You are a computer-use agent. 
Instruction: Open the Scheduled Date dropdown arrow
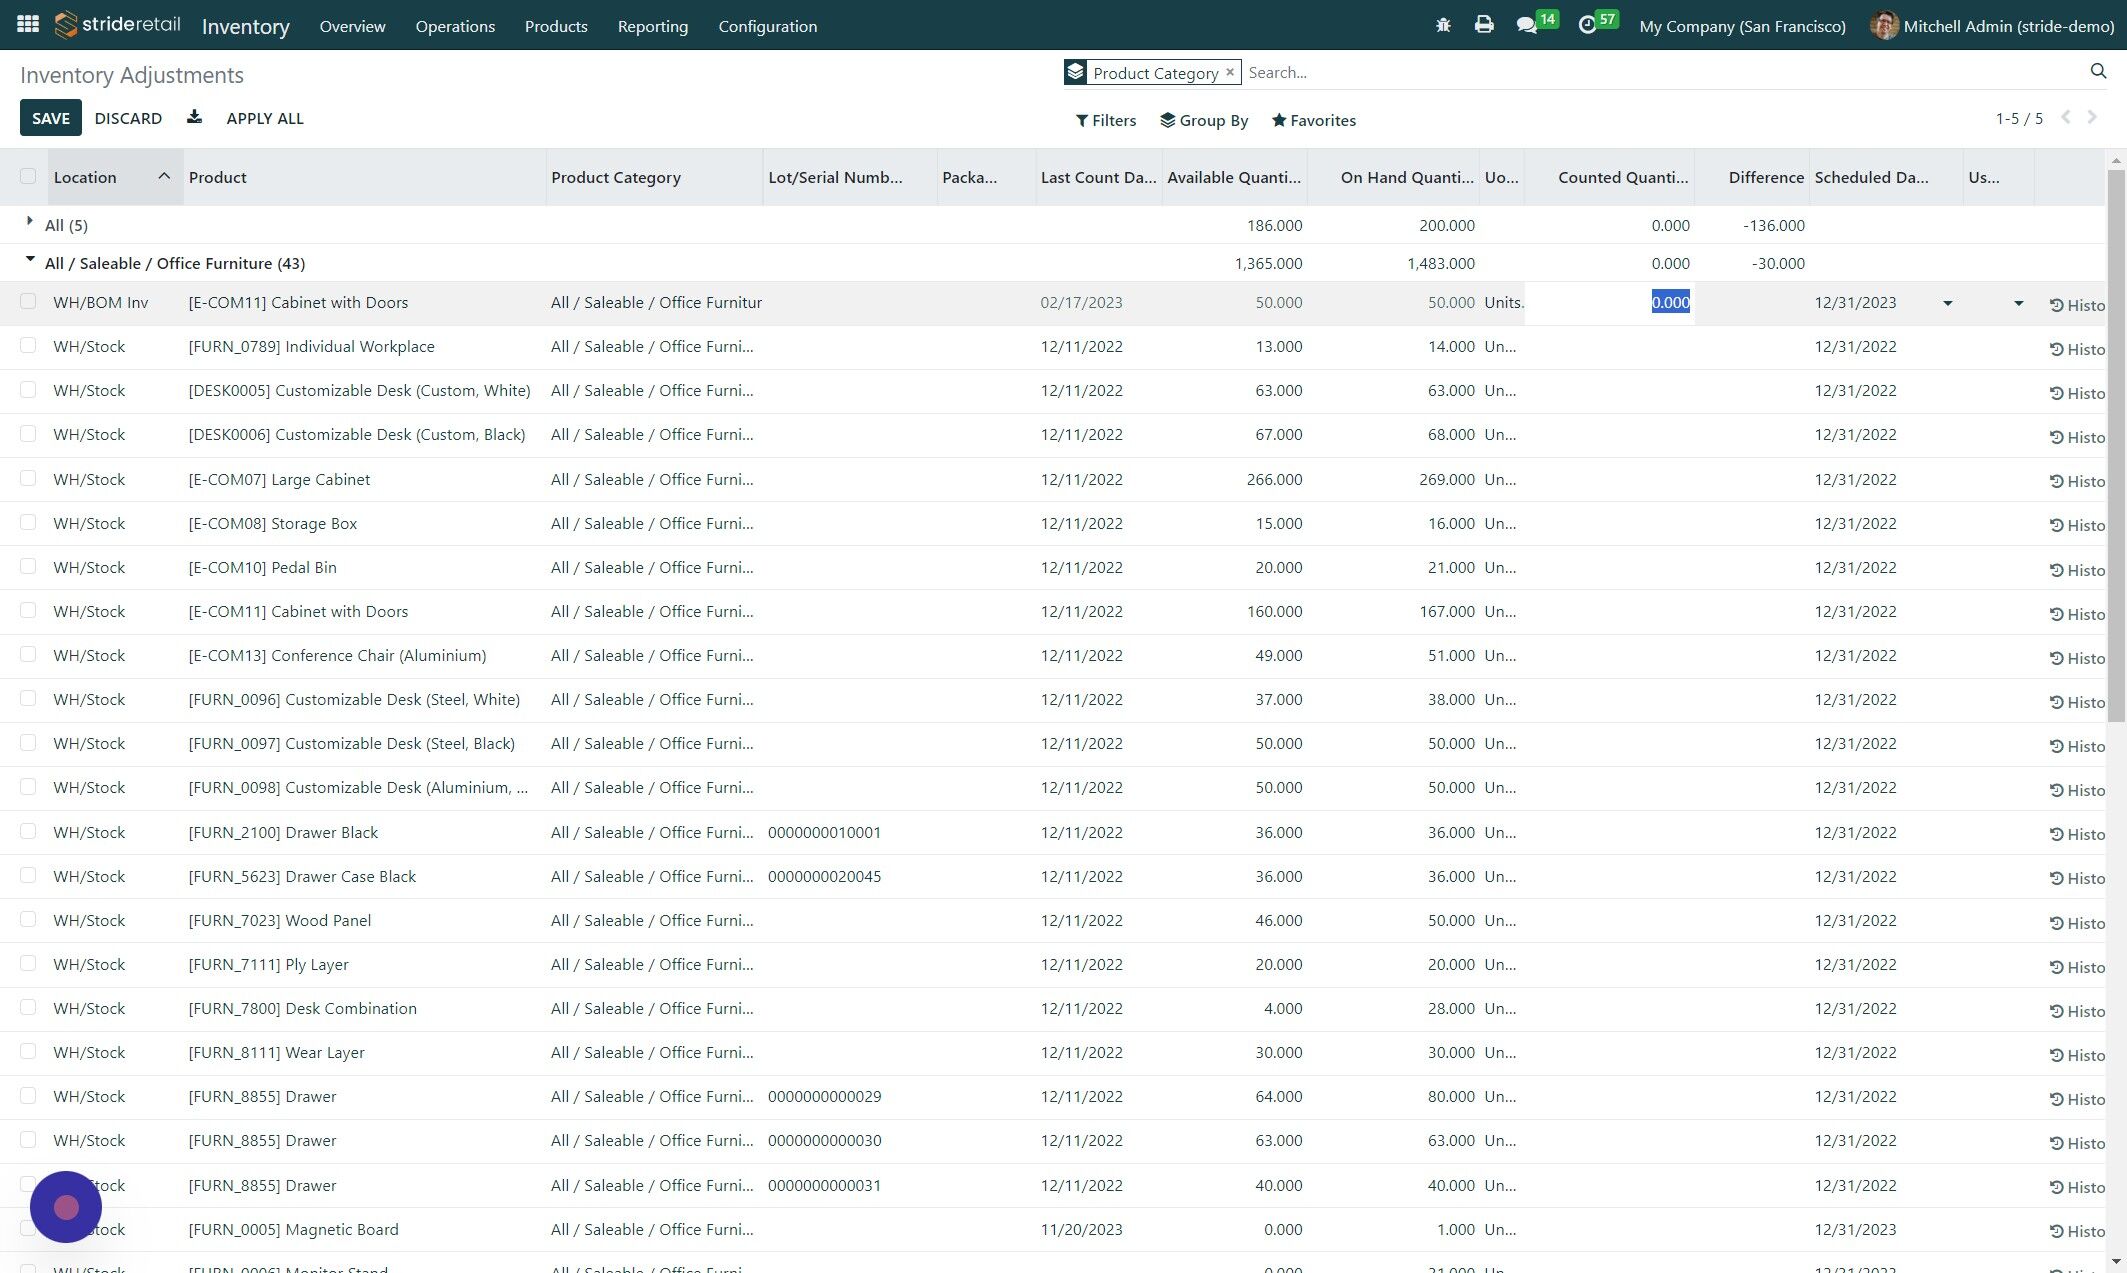tap(1947, 303)
